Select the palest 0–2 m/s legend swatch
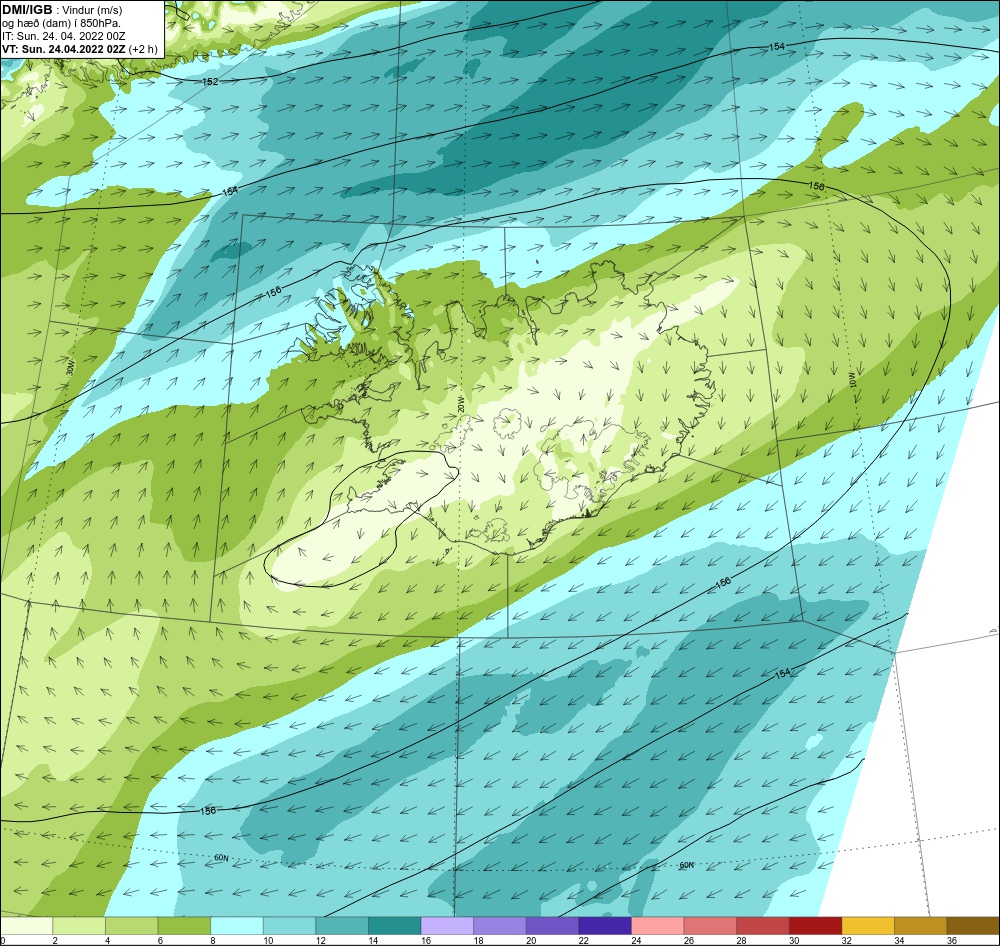 coord(26,926)
